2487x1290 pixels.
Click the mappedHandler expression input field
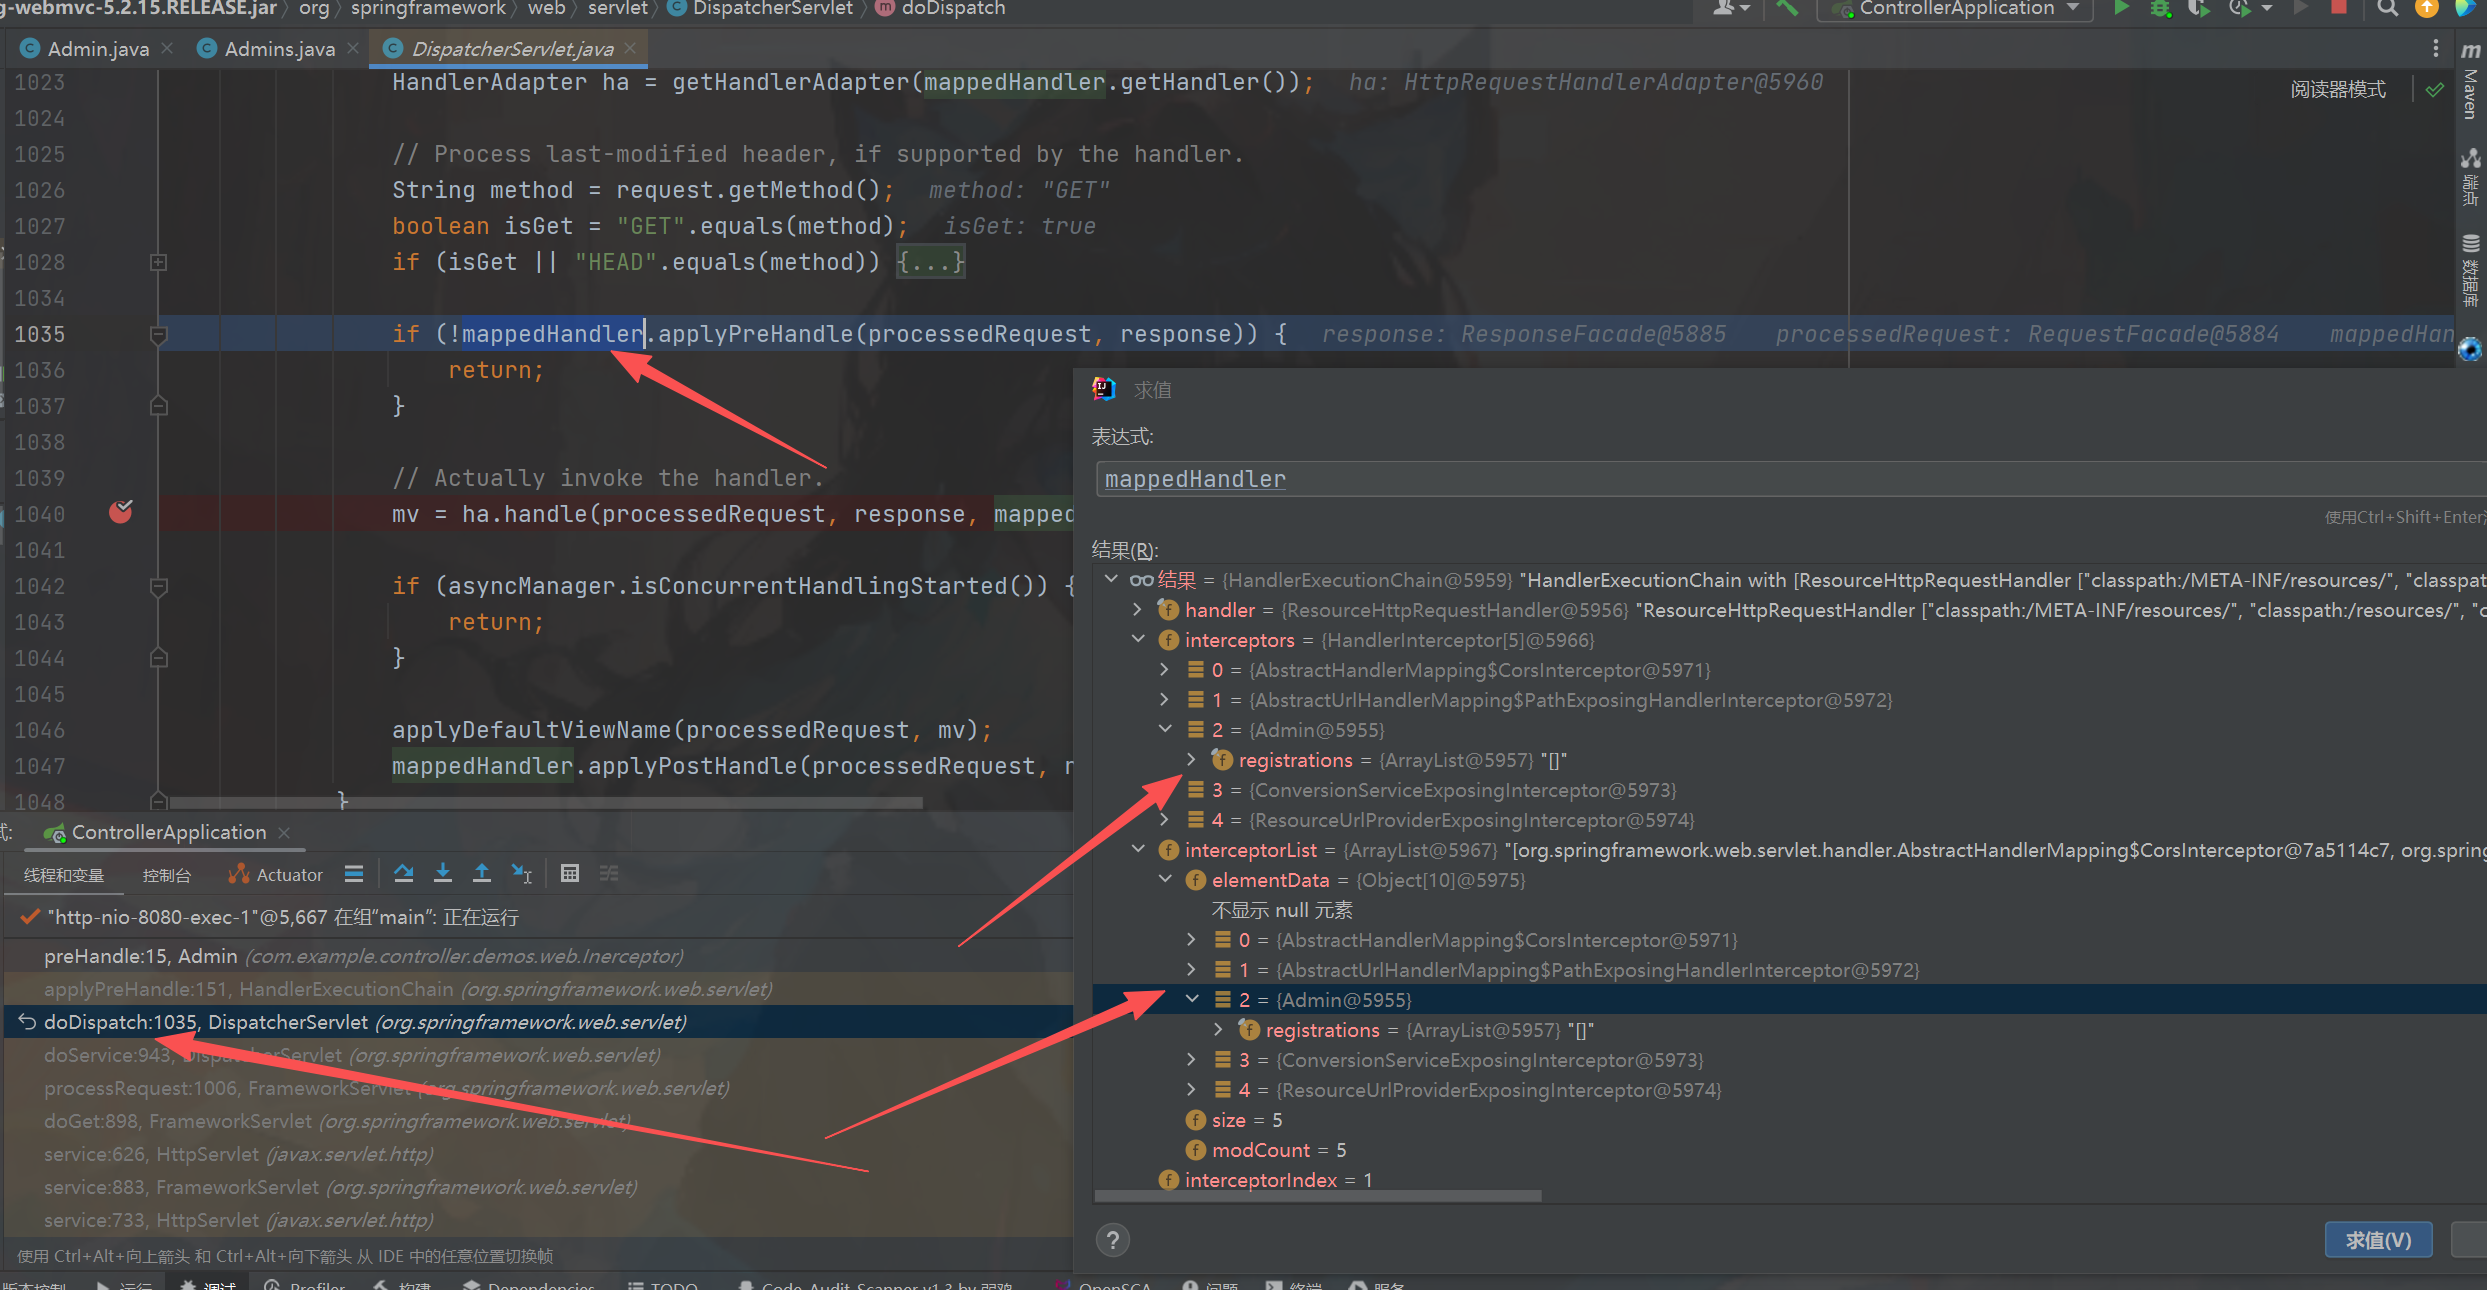tap(1700, 479)
